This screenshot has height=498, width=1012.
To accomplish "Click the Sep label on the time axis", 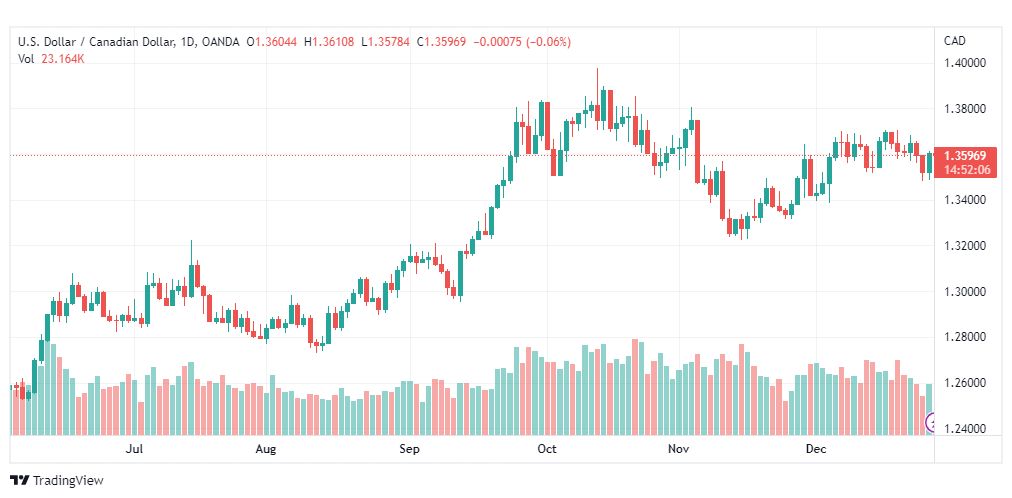I will (x=409, y=449).
